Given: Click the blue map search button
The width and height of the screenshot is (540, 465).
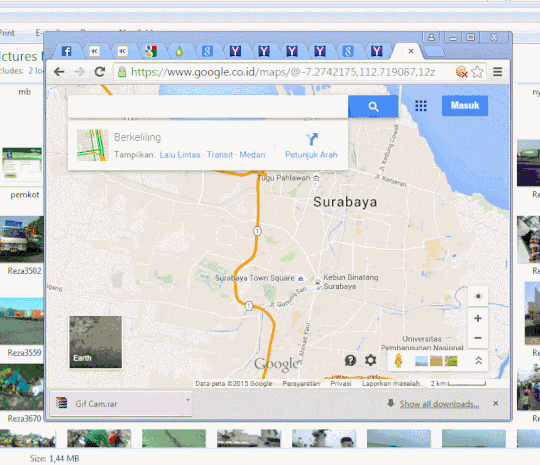Looking at the screenshot, I should pyautogui.click(x=373, y=106).
